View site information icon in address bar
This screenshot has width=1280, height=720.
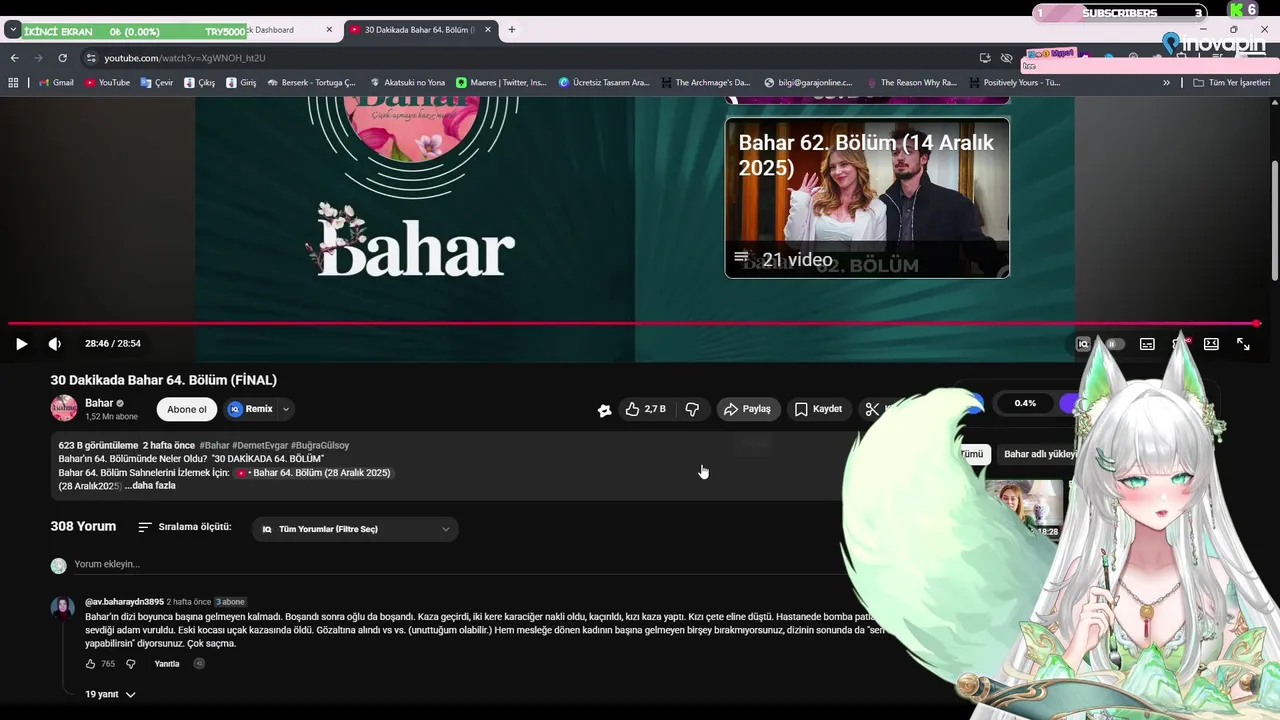[91, 58]
